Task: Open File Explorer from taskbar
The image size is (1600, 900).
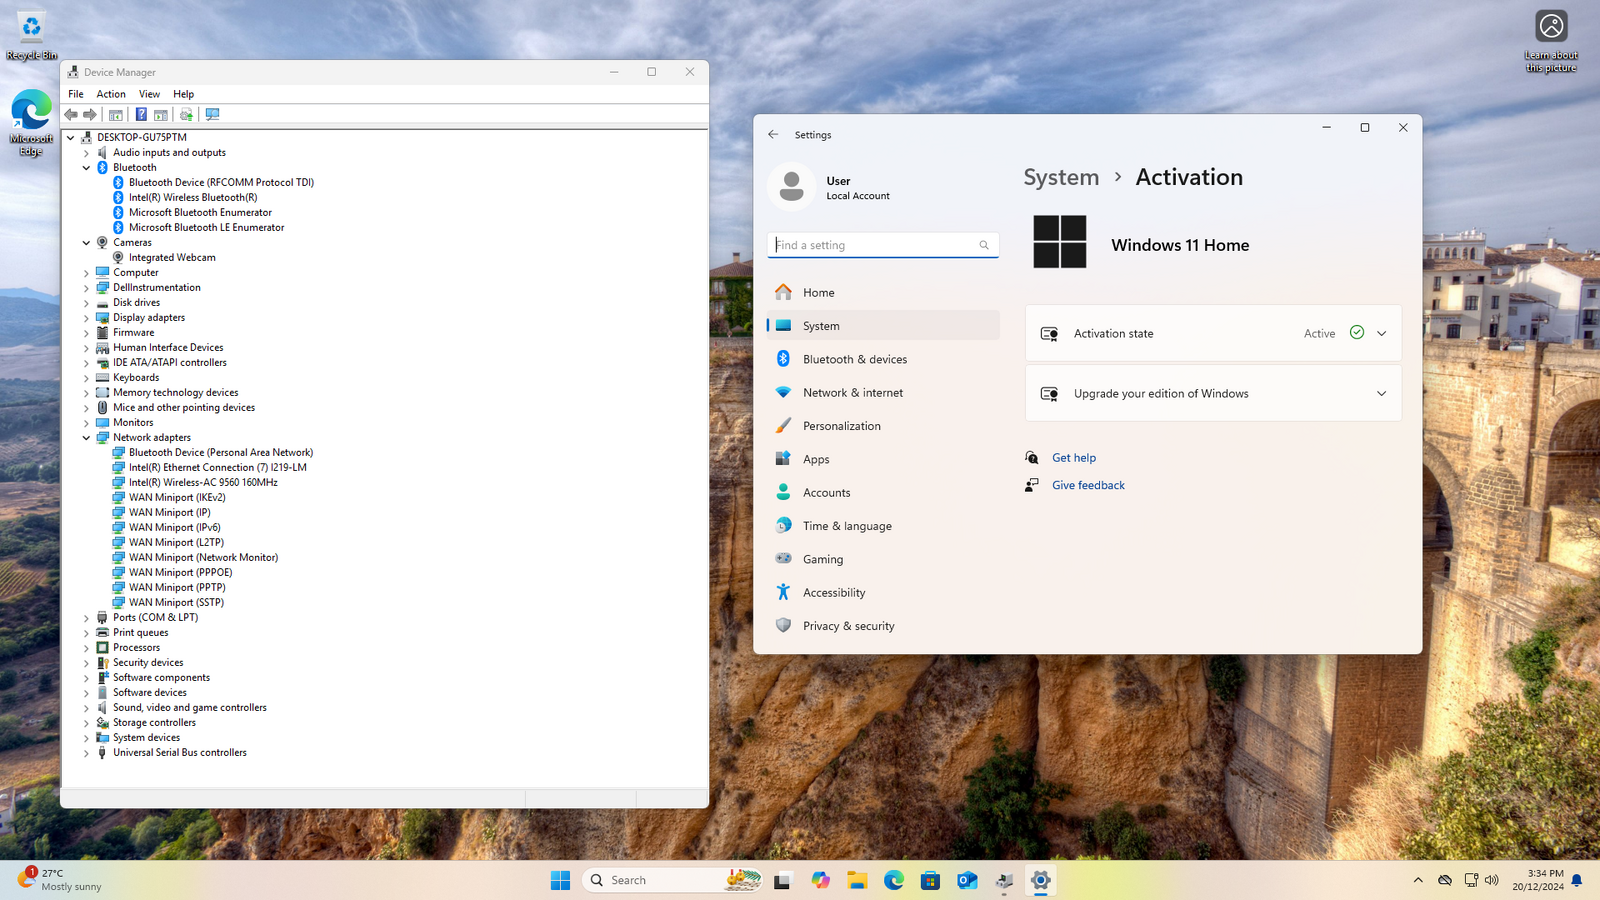Action: [857, 880]
